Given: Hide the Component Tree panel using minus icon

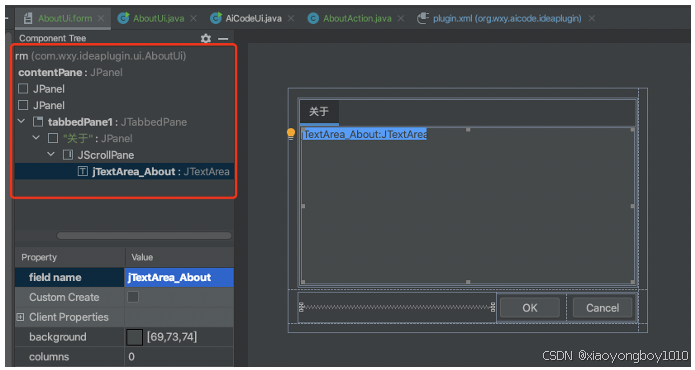Looking at the screenshot, I should pyautogui.click(x=223, y=39).
